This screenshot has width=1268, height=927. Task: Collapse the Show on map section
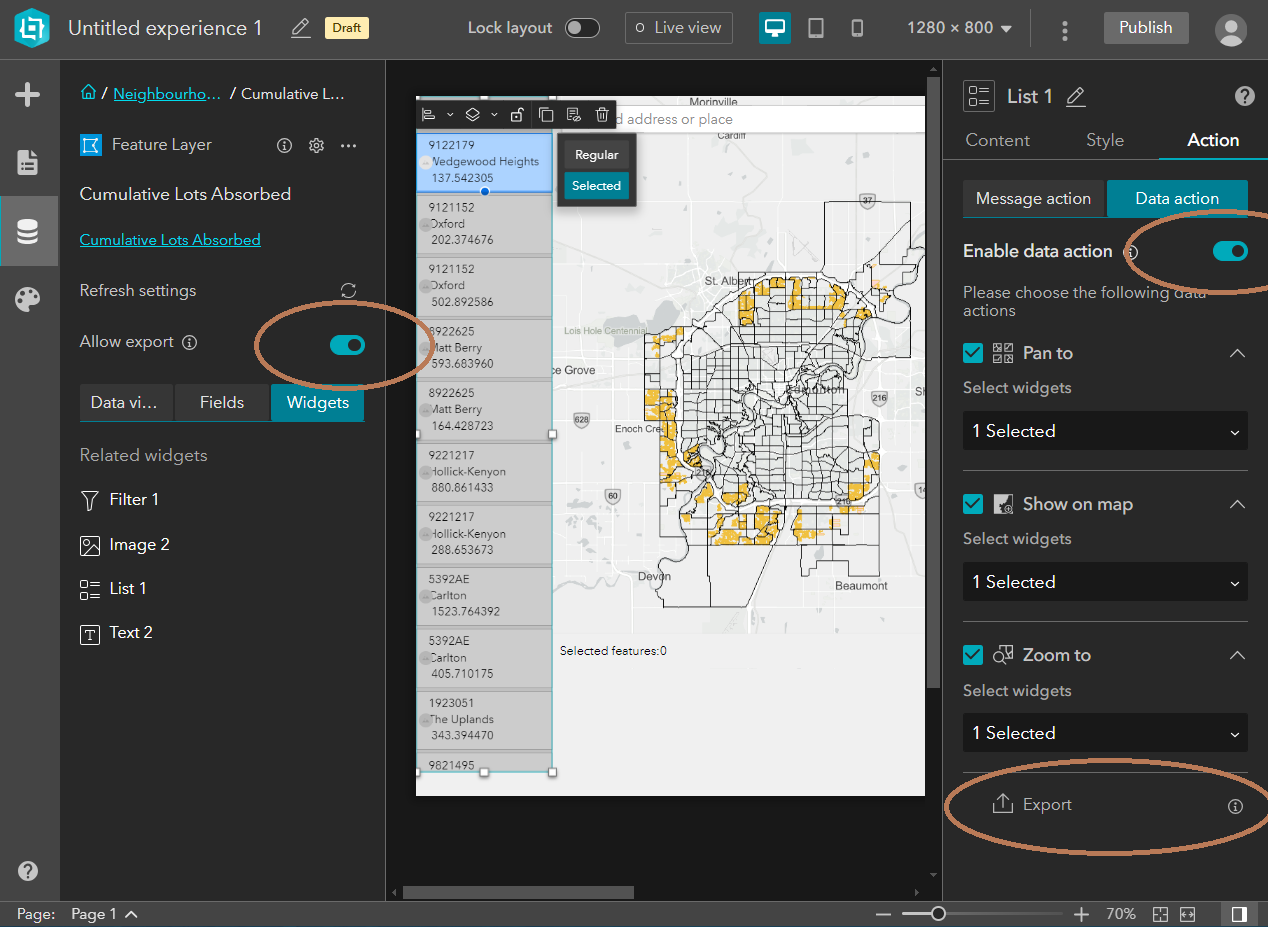(1237, 503)
